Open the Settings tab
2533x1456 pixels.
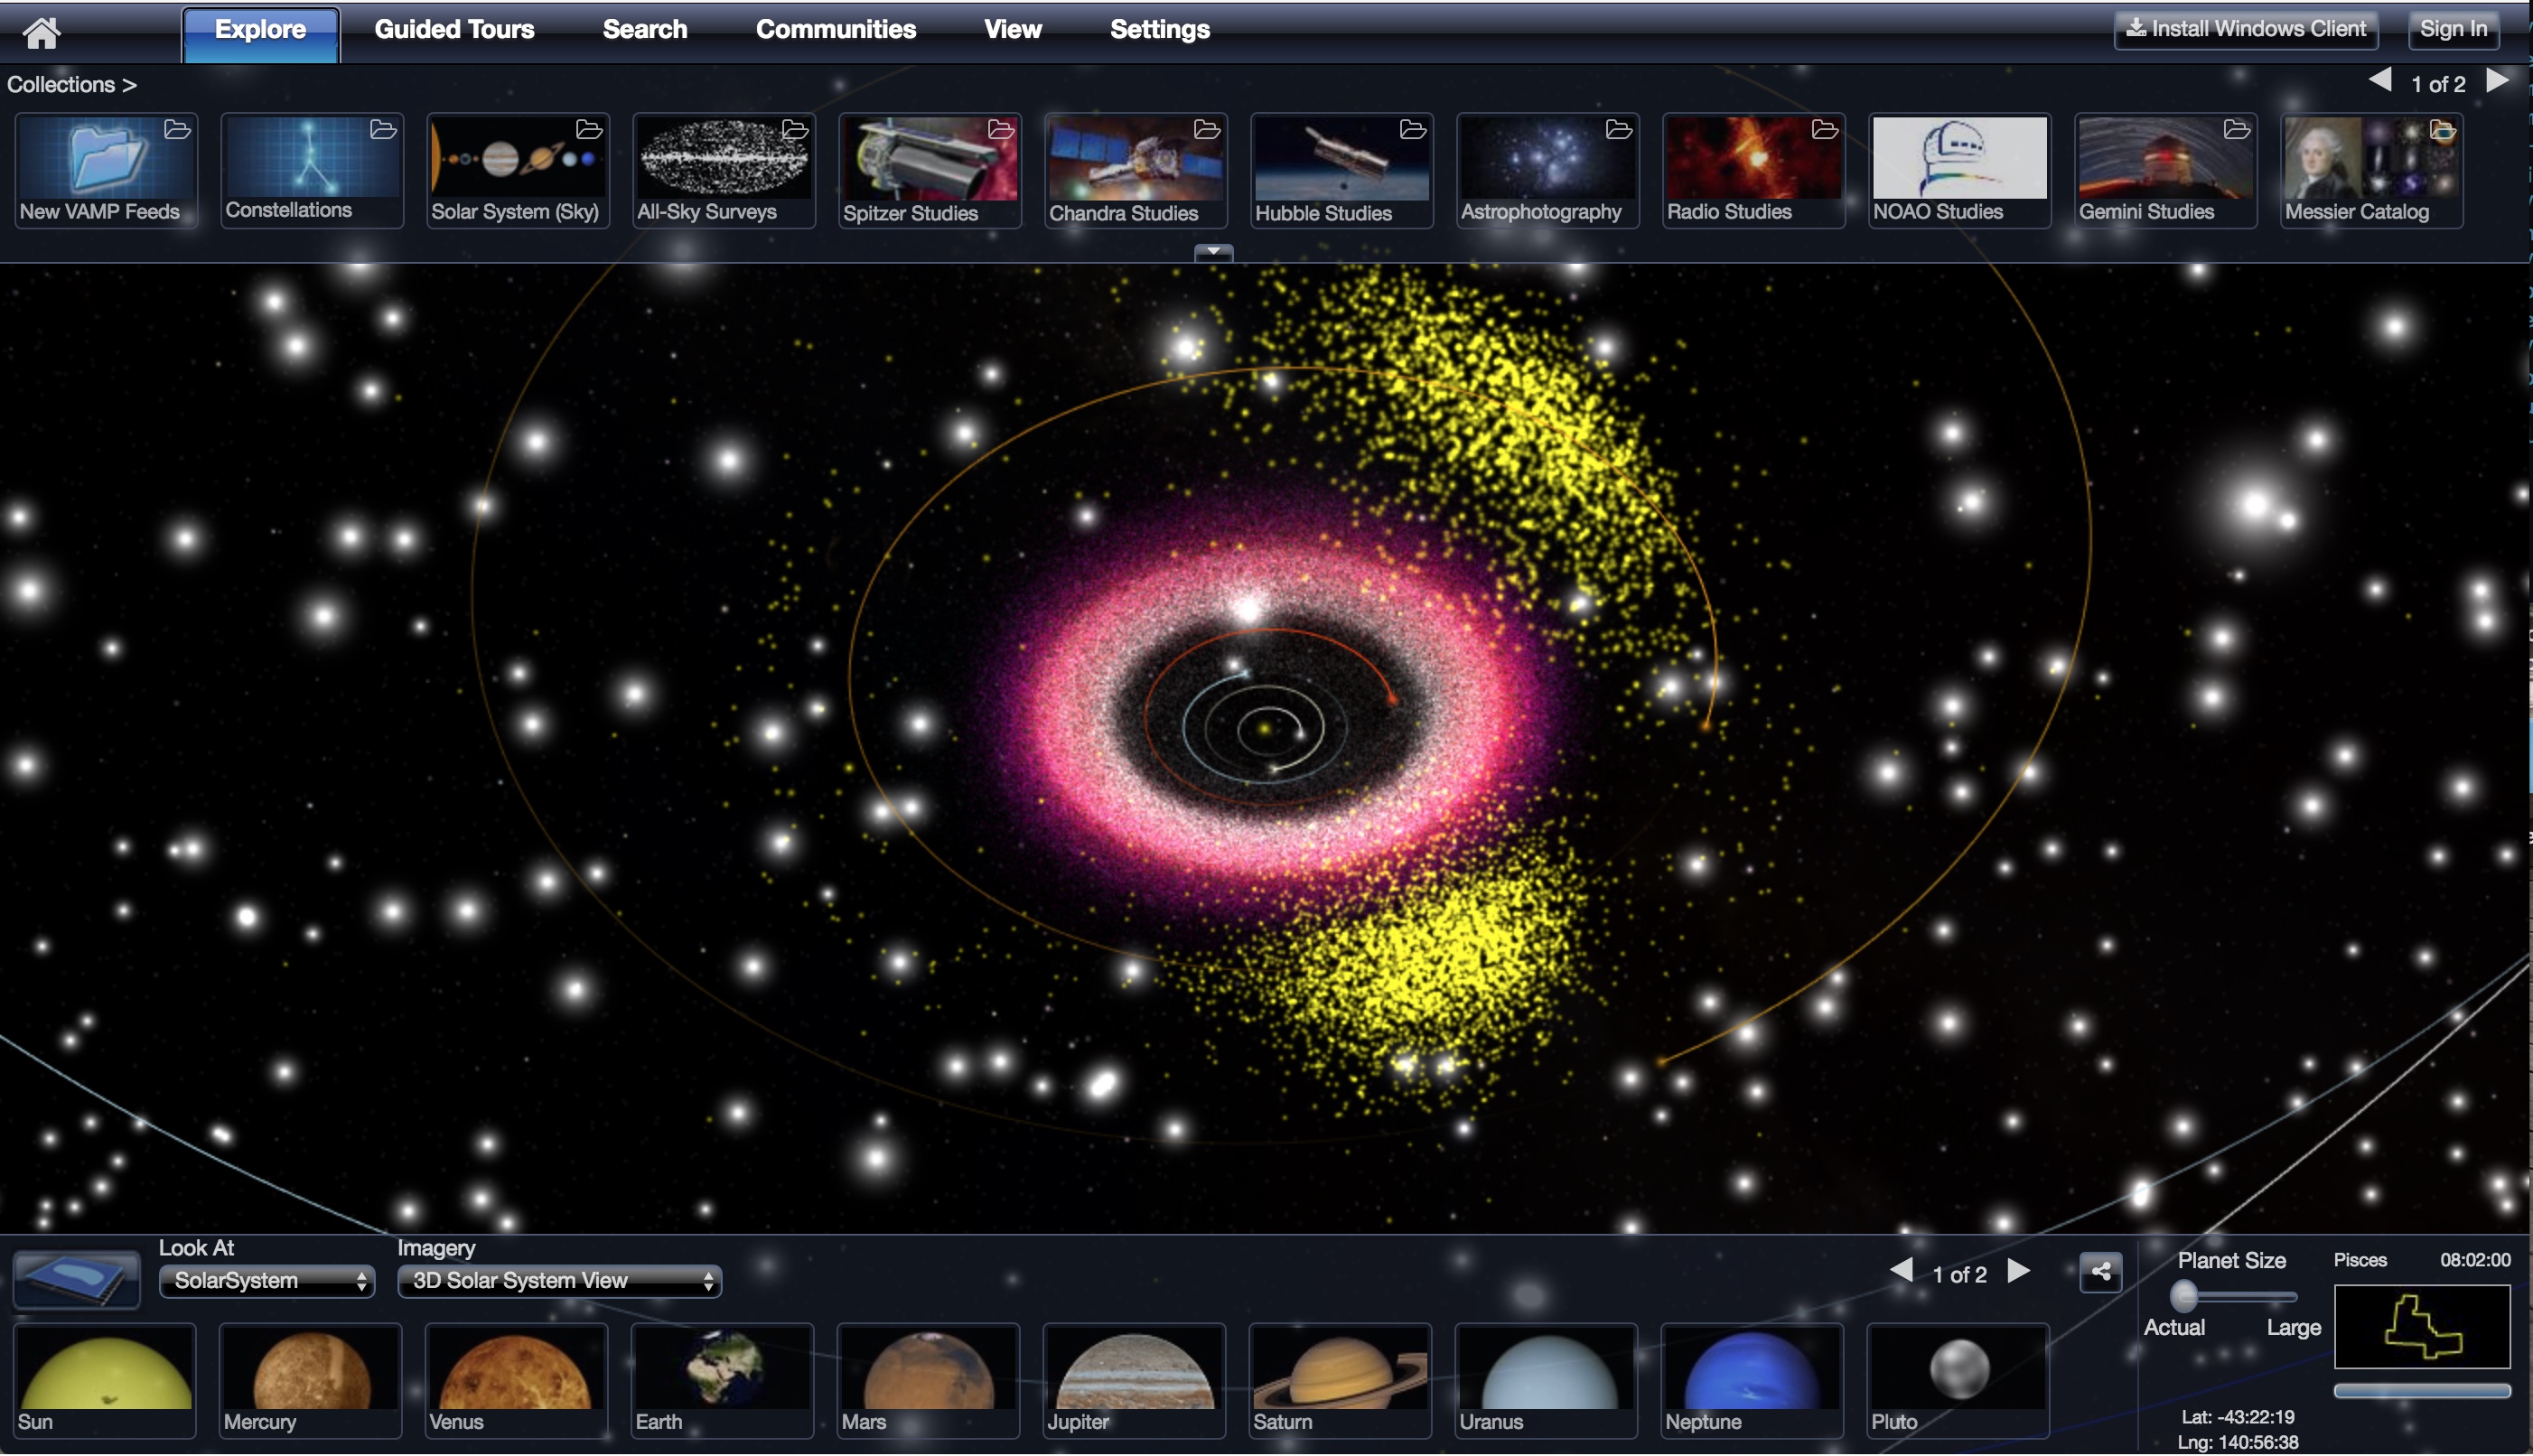[1160, 29]
